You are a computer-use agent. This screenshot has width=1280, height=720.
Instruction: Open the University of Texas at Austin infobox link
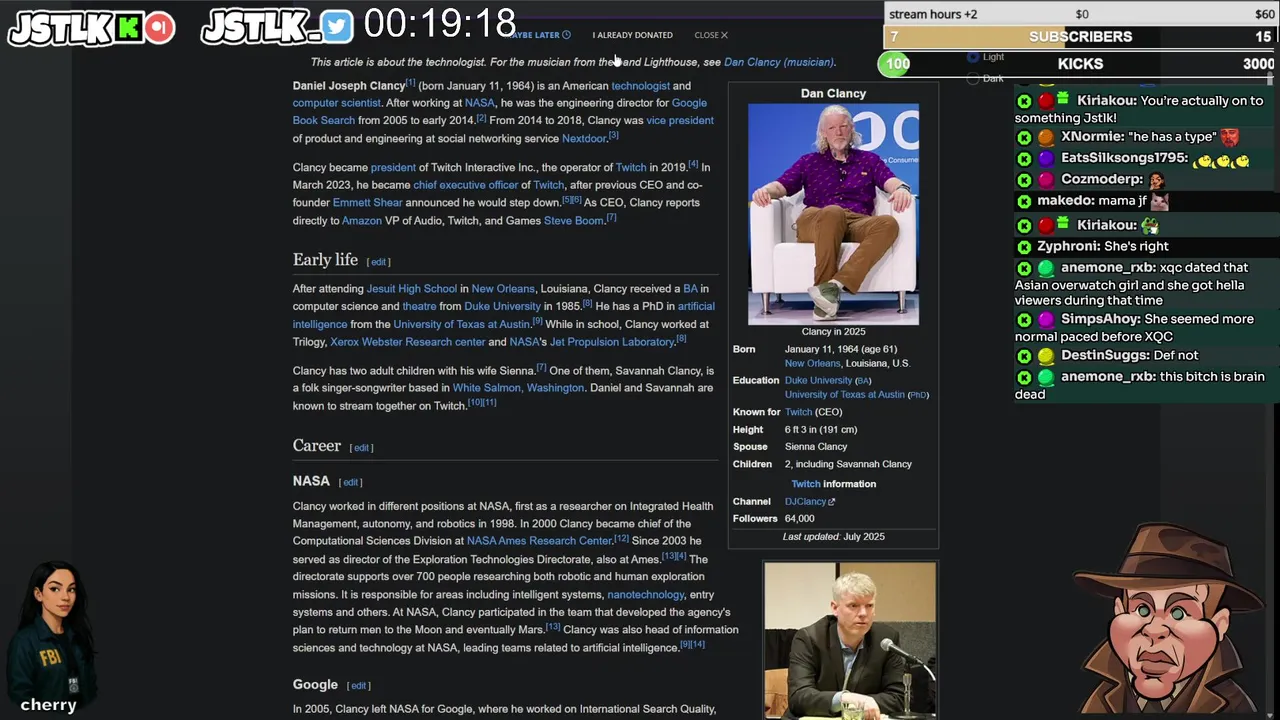tap(844, 395)
